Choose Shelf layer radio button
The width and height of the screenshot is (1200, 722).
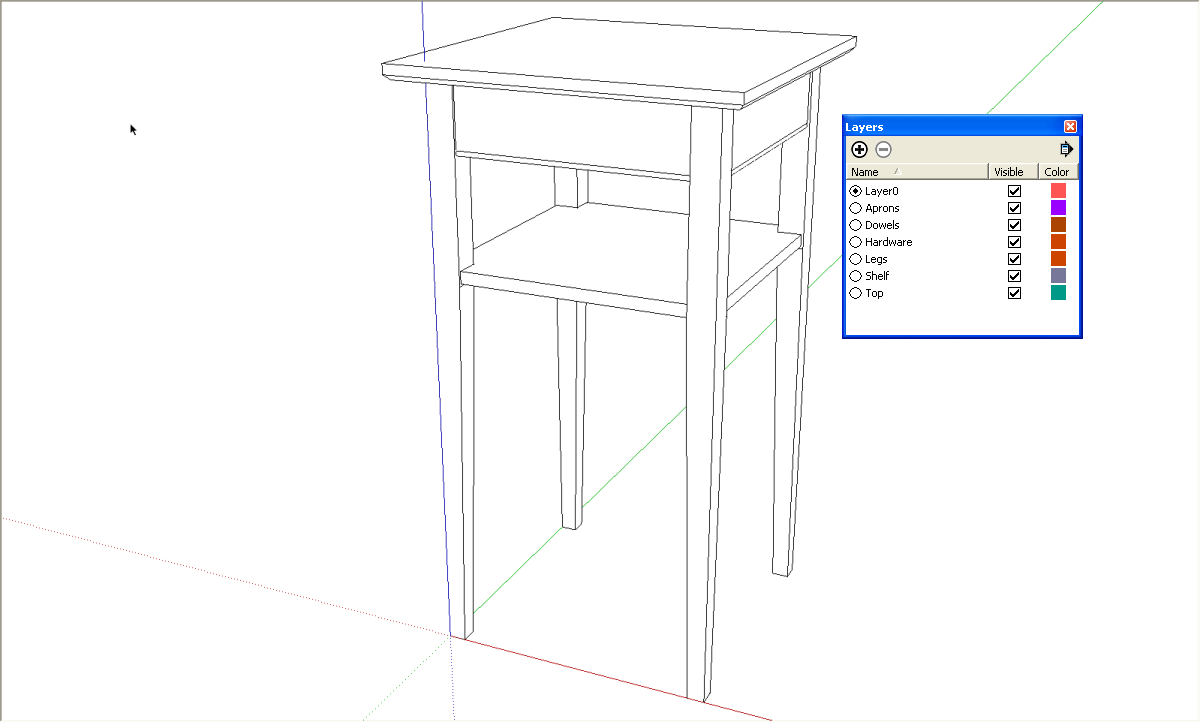coord(855,276)
